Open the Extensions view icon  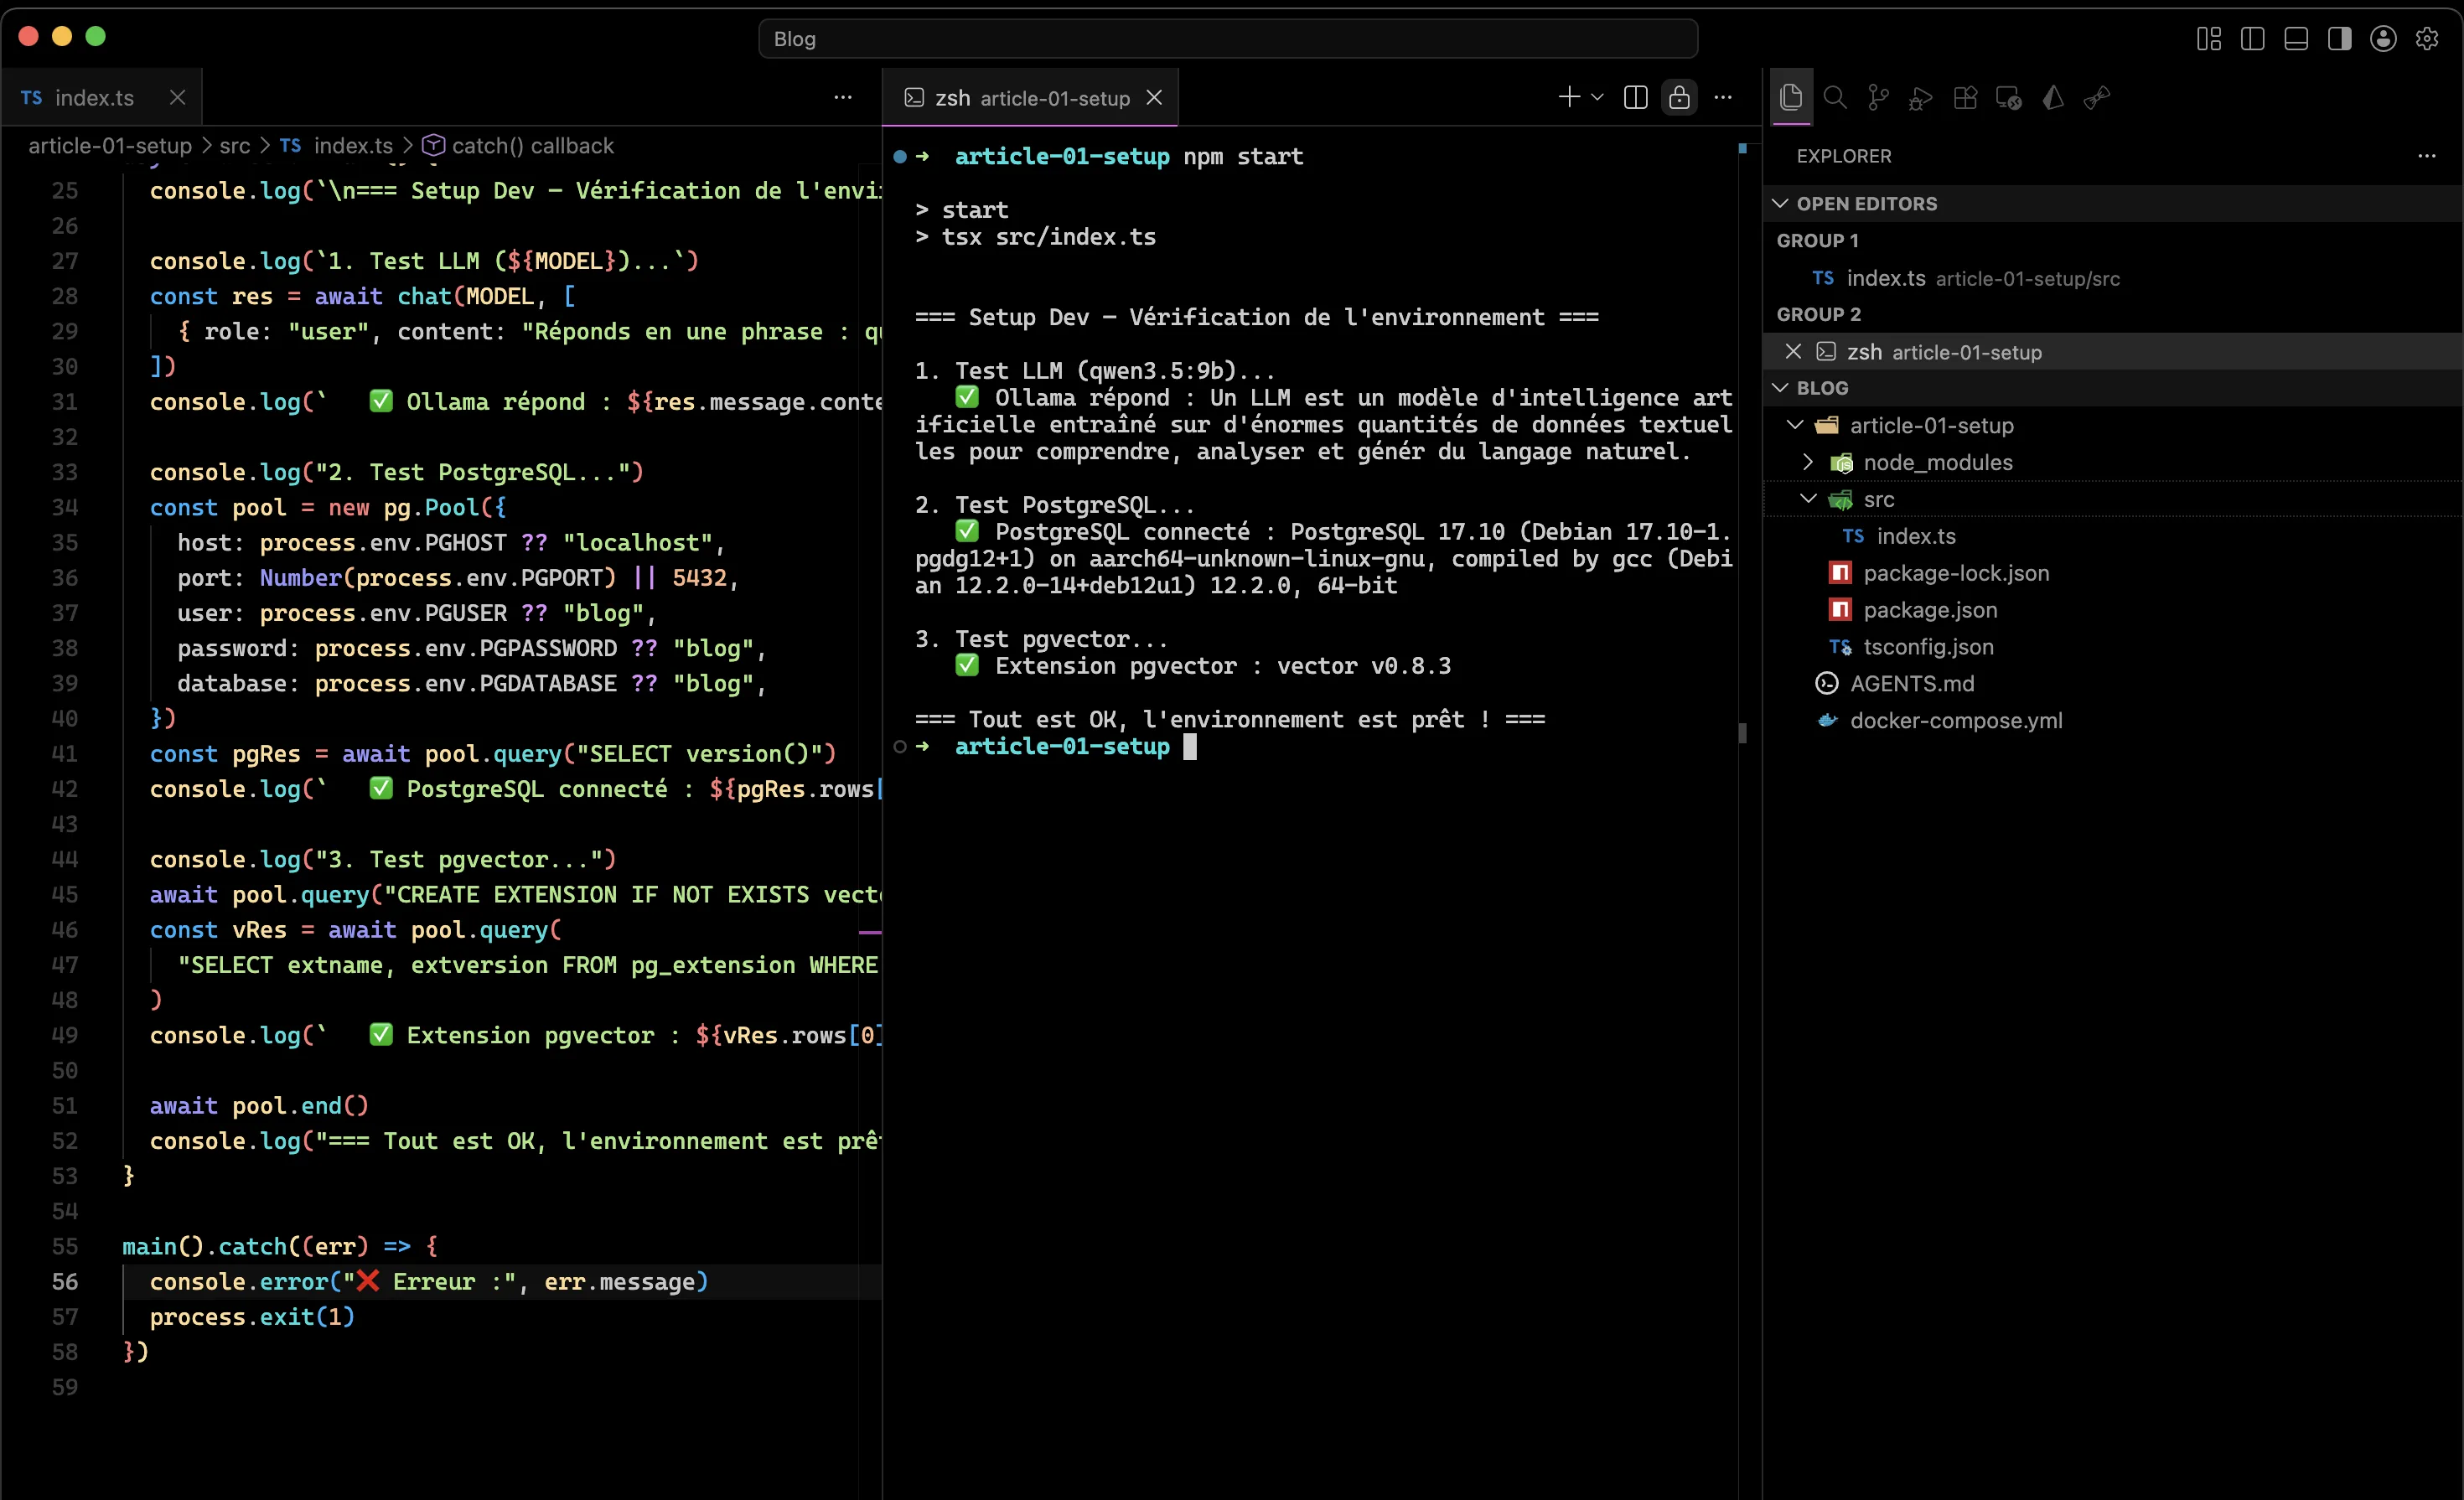pos(1965,97)
